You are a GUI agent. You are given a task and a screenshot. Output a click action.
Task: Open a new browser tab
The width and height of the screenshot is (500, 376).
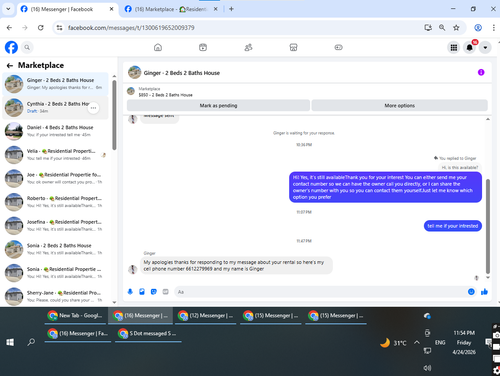pyautogui.click(x=231, y=9)
